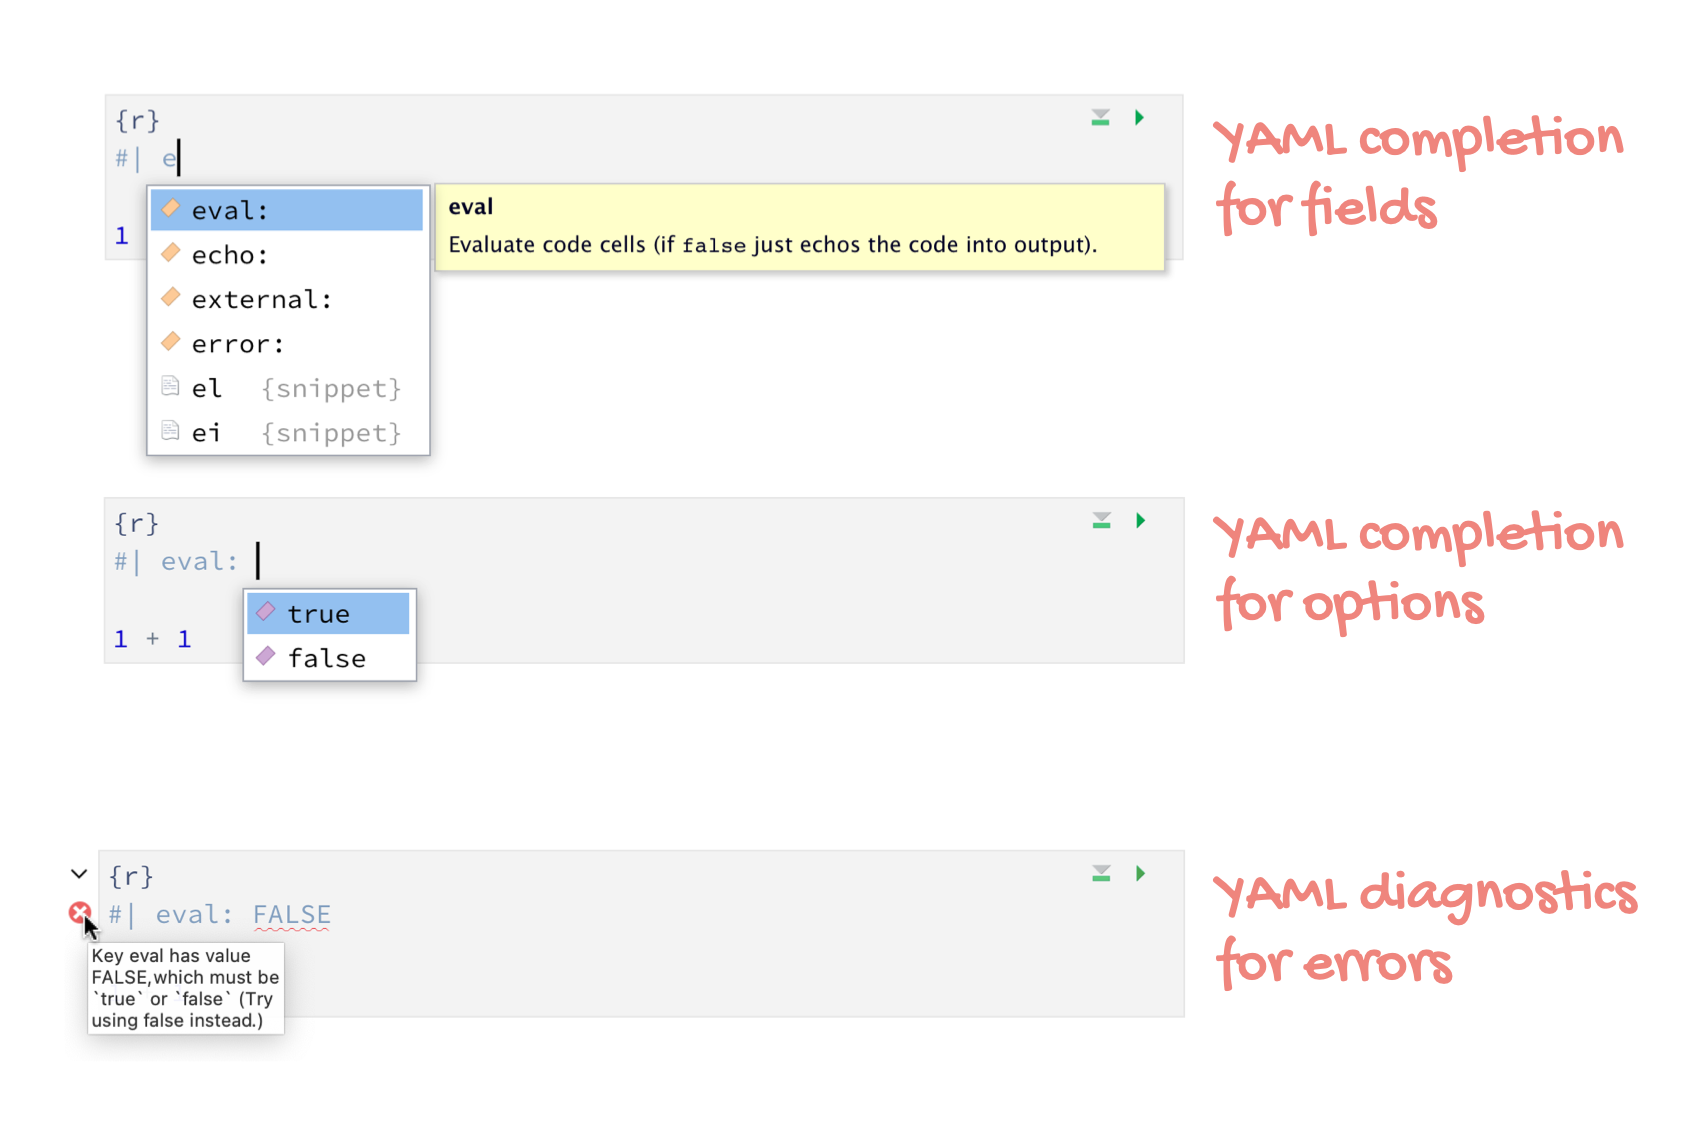Run the first code chunk with play icon

coord(1139,118)
